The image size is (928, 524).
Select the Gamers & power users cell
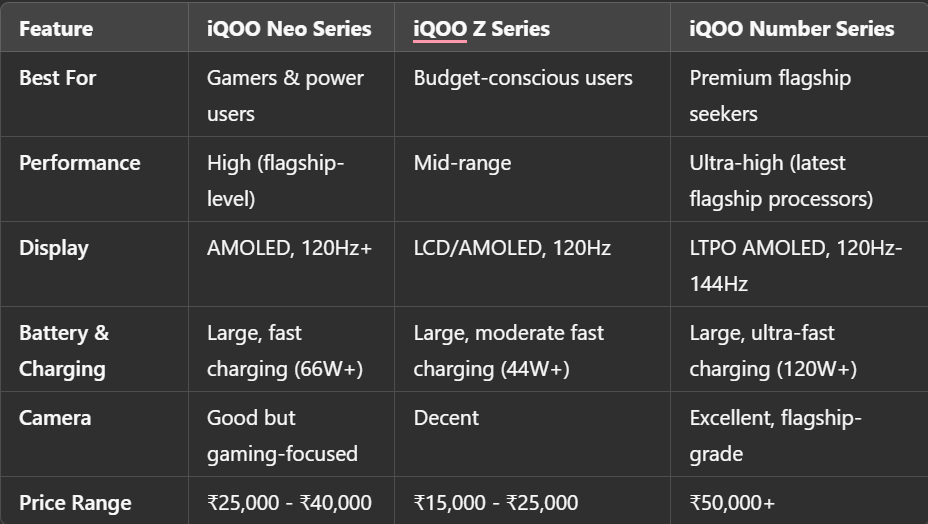285,95
